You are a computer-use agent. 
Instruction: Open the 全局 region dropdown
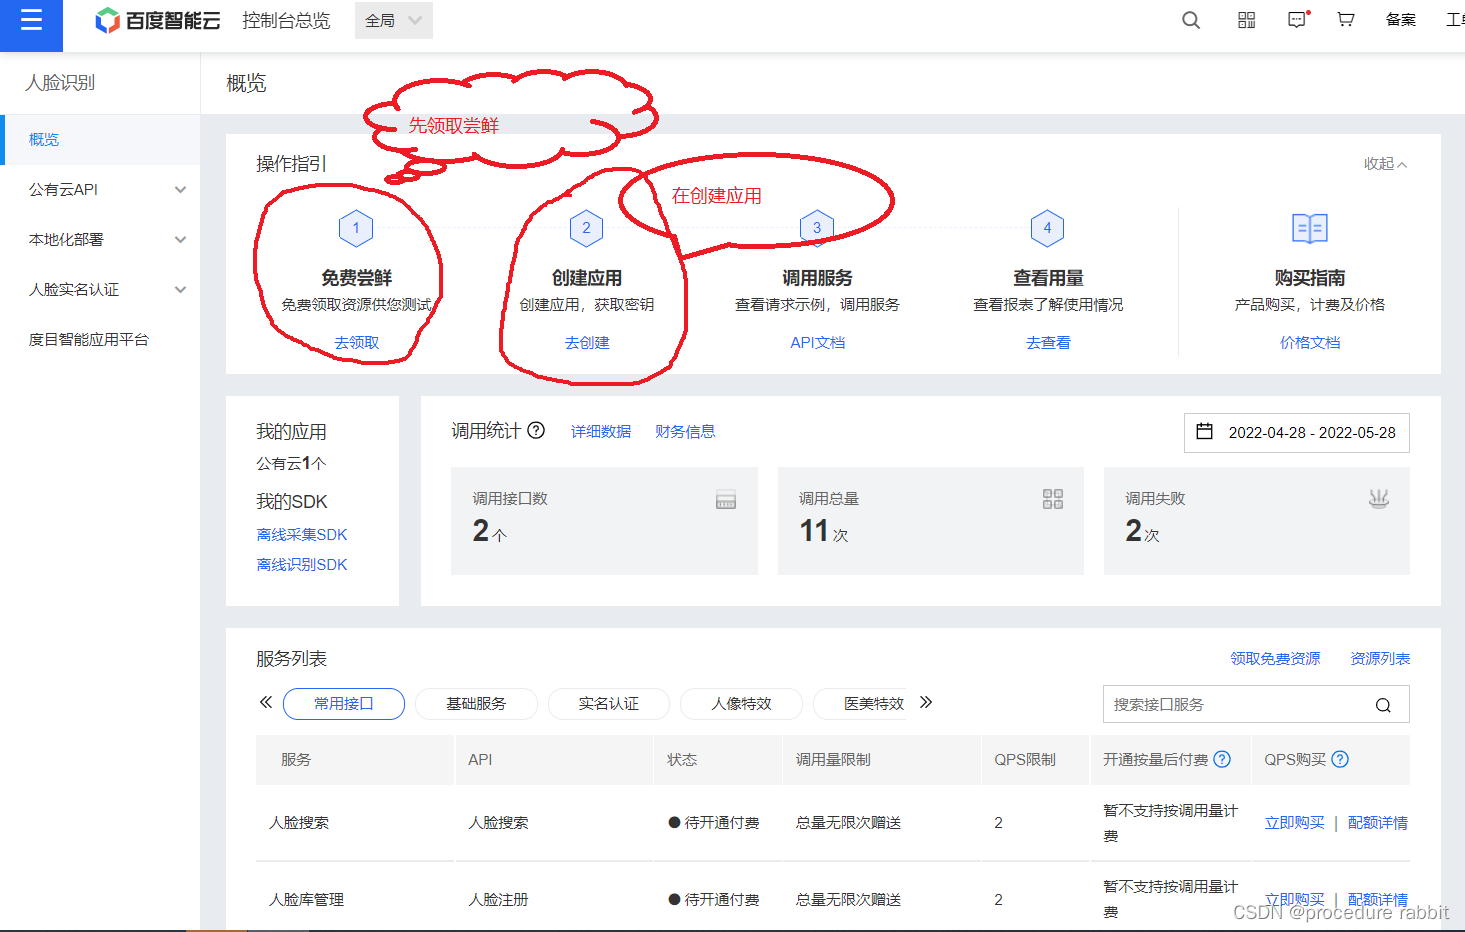click(394, 20)
